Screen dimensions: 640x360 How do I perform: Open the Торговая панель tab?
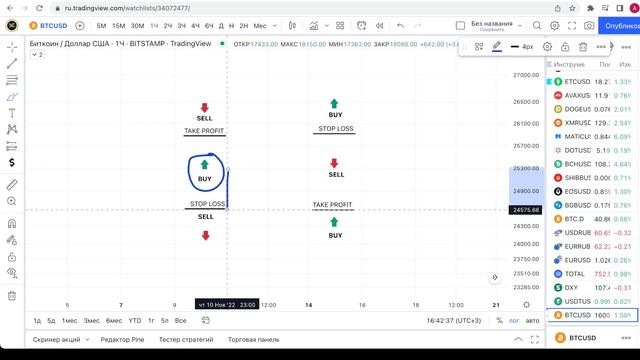(253, 340)
